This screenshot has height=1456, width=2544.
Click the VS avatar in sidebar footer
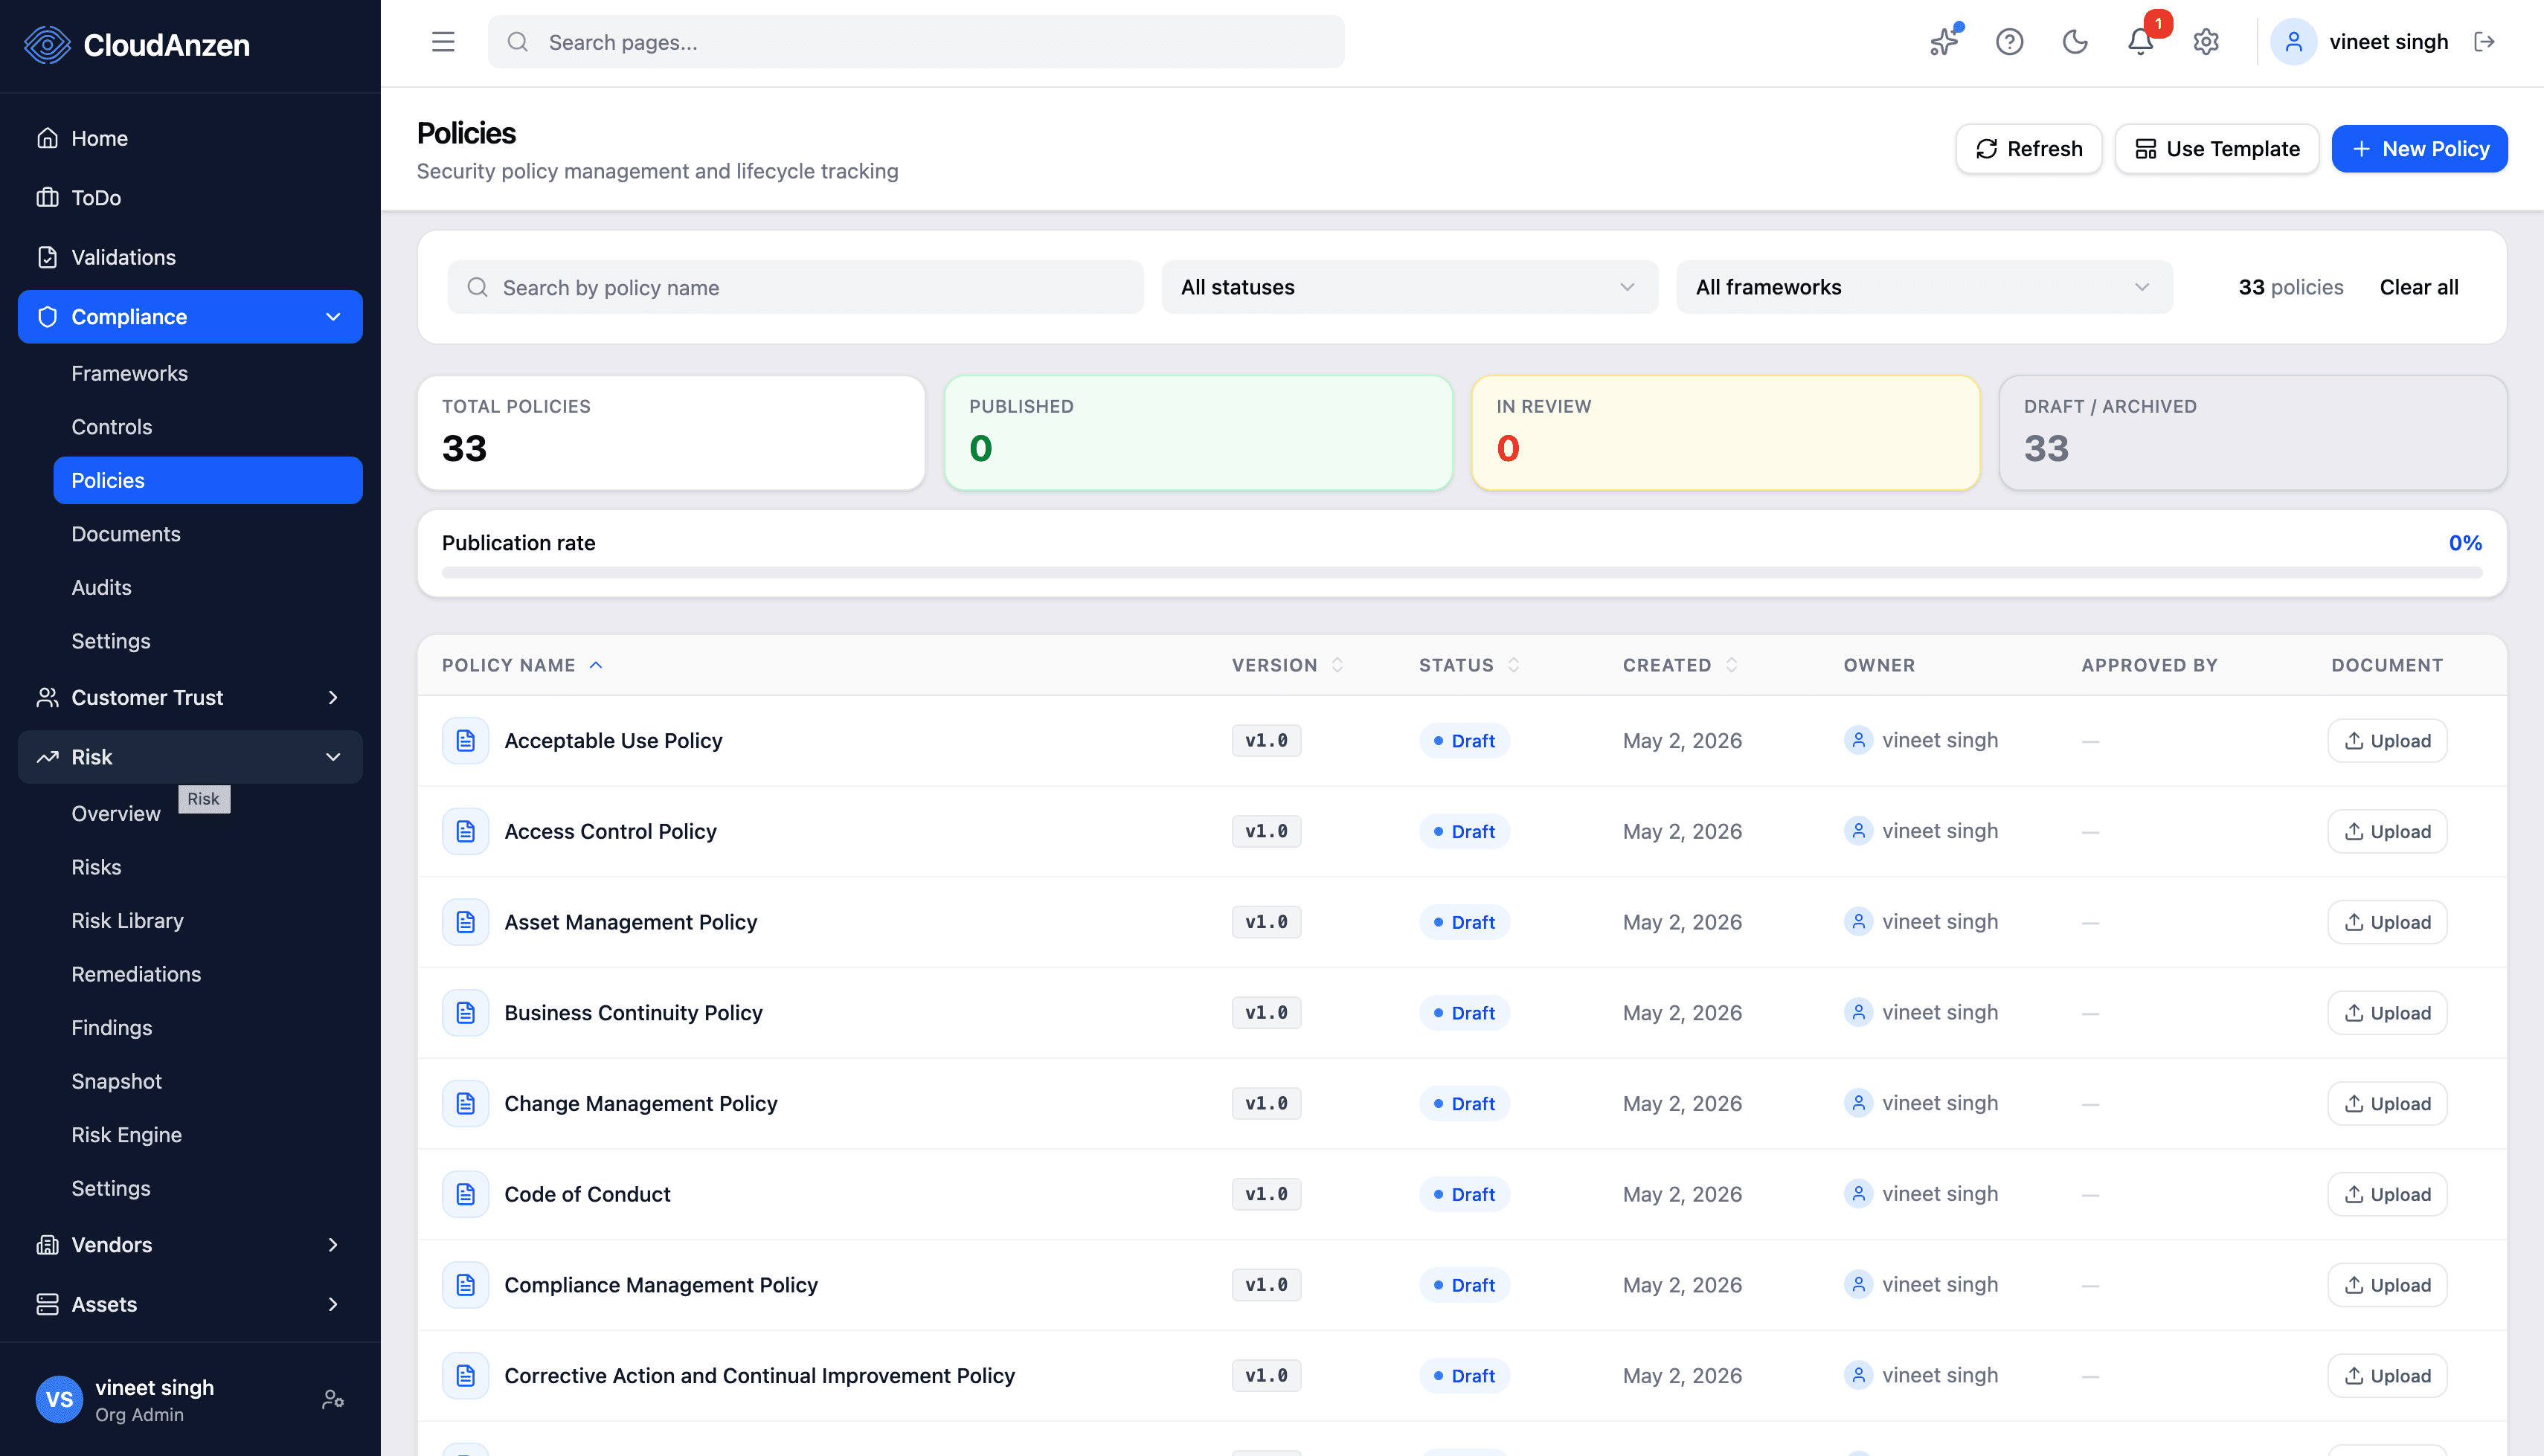59,1399
